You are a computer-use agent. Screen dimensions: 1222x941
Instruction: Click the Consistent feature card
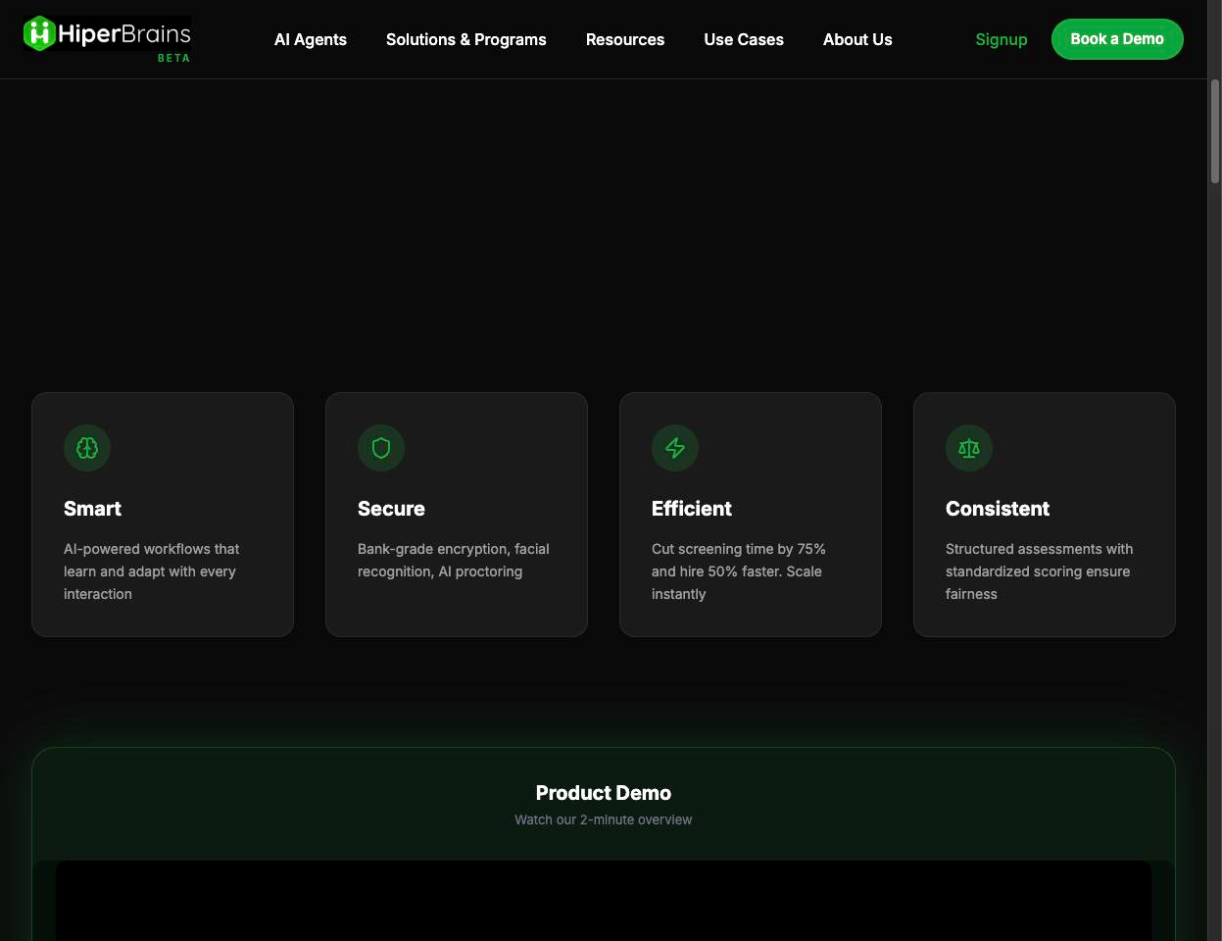click(x=1044, y=513)
